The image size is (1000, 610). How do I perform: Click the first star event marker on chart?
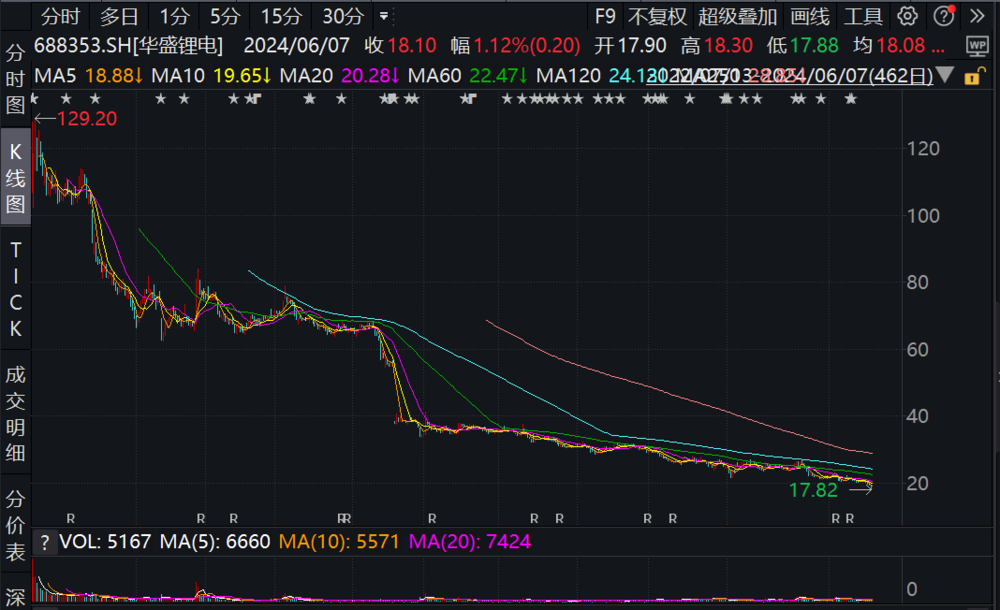(37, 98)
